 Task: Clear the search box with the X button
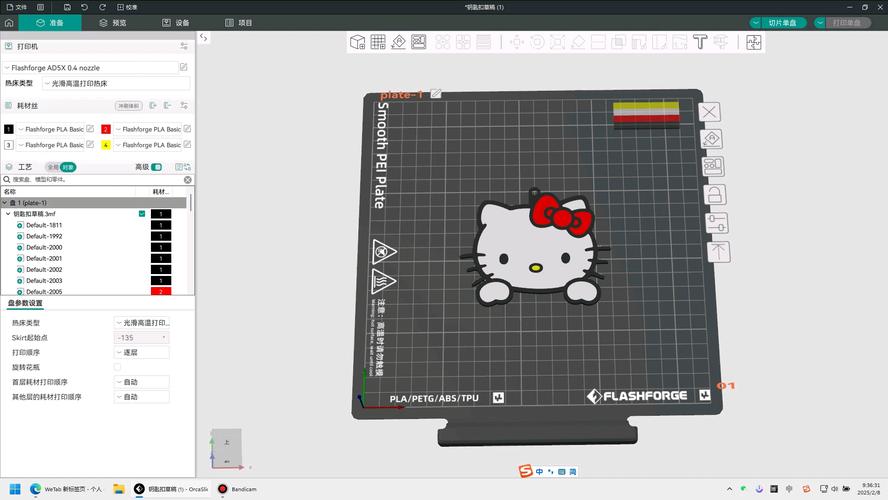point(187,180)
